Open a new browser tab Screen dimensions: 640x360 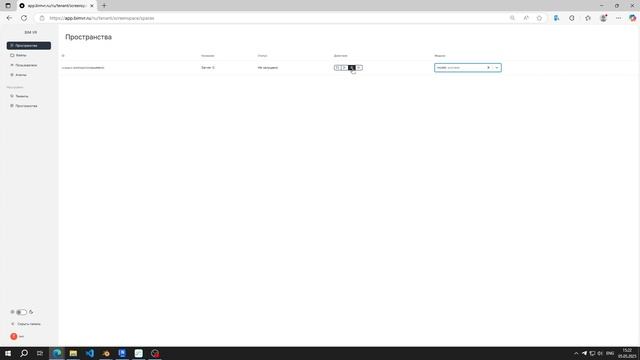click(104, 6)
